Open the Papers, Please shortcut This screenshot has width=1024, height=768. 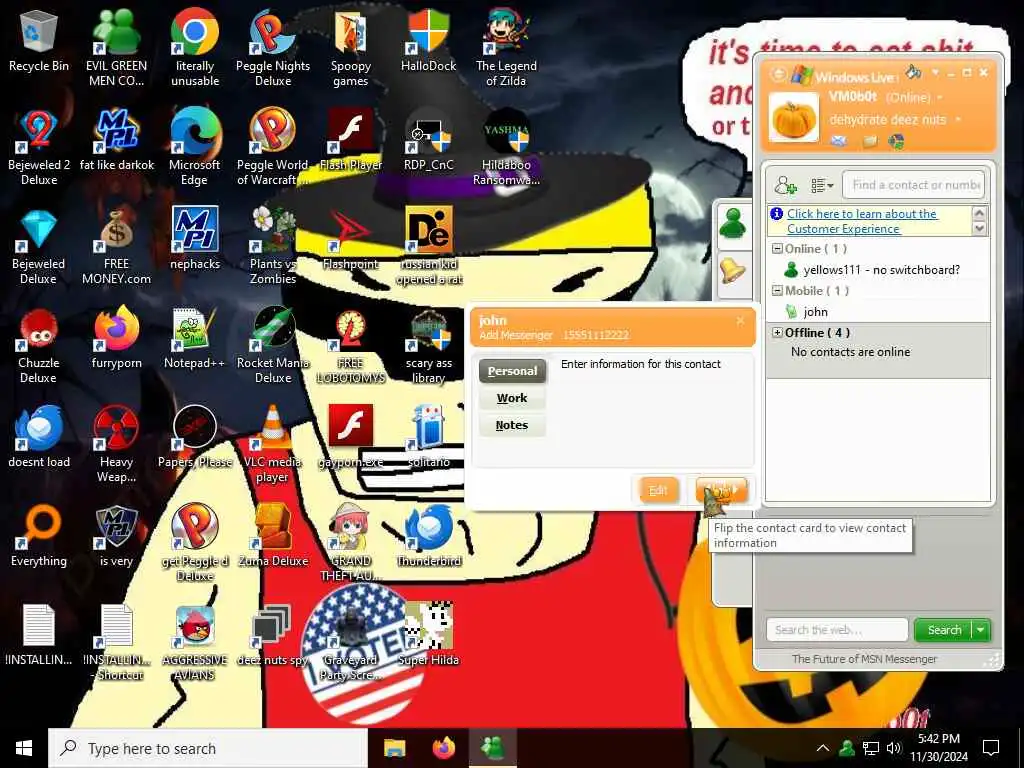coord(195,438)
